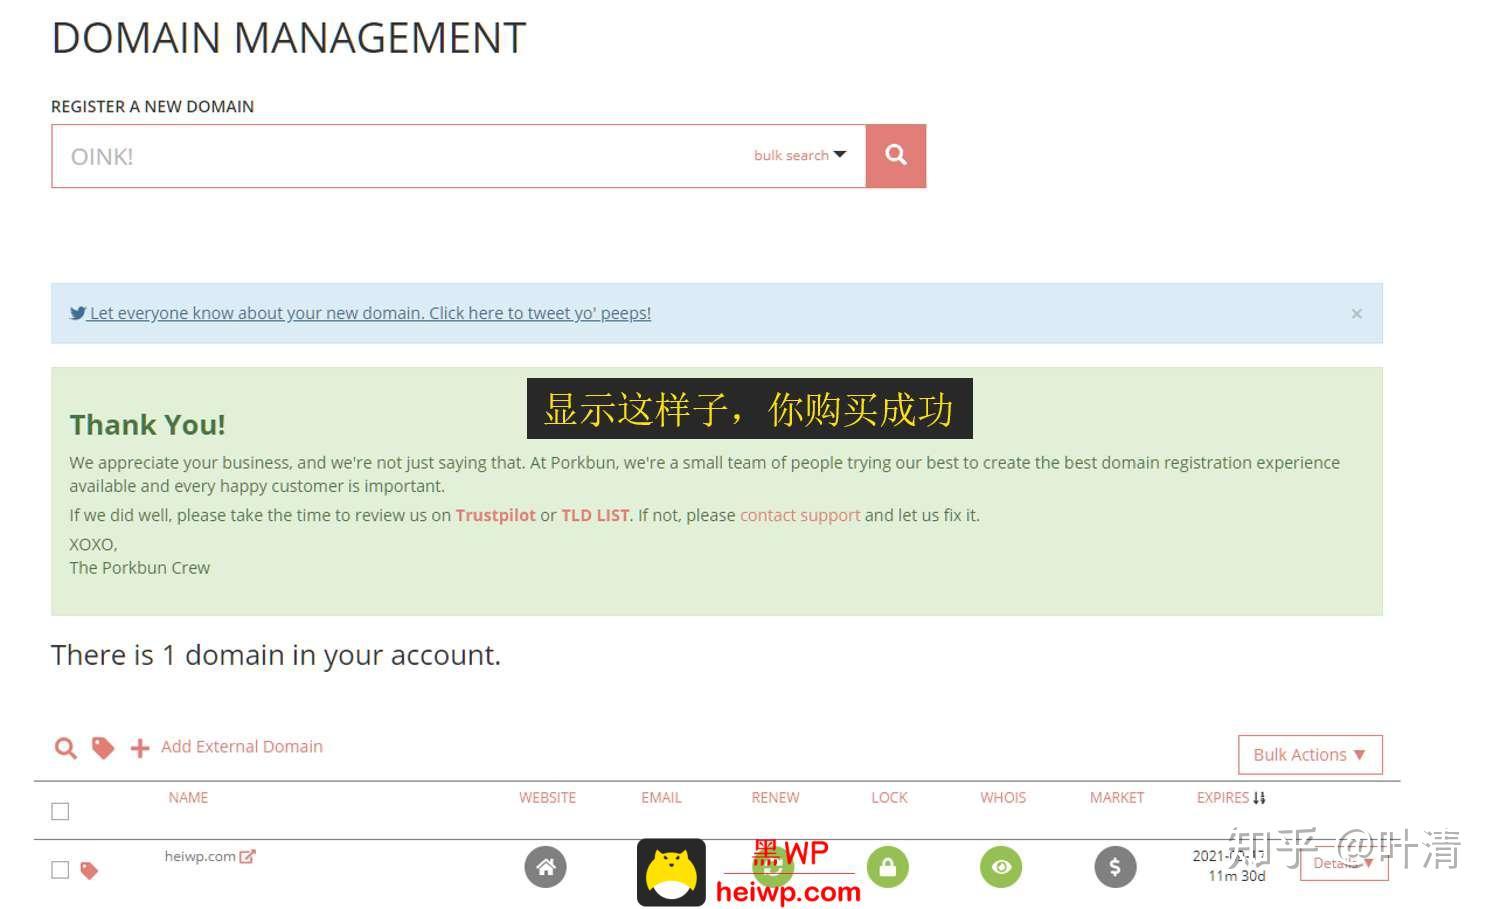The image size is (1500, 909).
Task: Follow the contact support link
Action: click(x=800, y=515)
